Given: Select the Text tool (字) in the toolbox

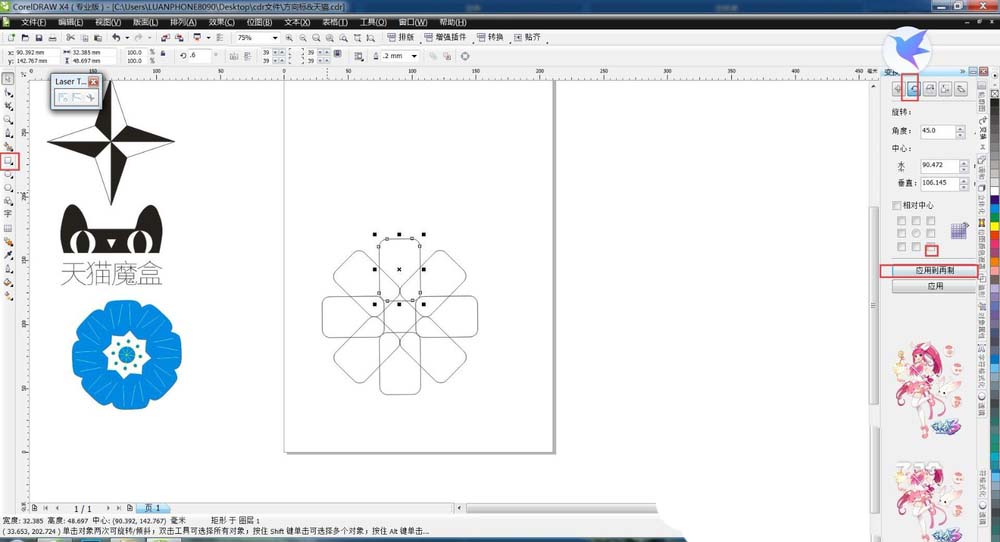Looking at the screenshot, I should click(x=9, y=213).
